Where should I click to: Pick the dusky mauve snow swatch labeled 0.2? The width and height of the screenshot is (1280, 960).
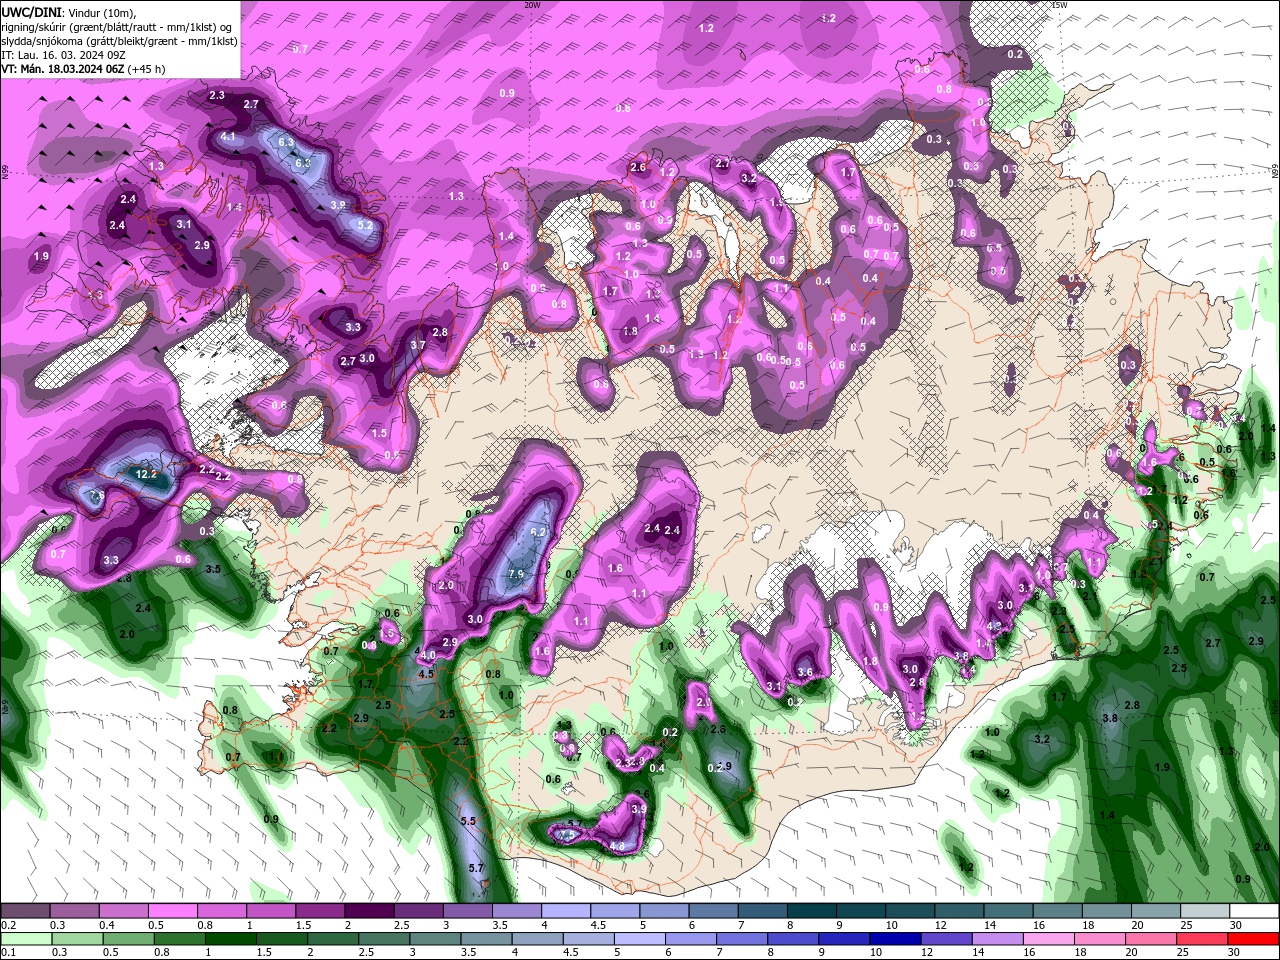point(25,911)
